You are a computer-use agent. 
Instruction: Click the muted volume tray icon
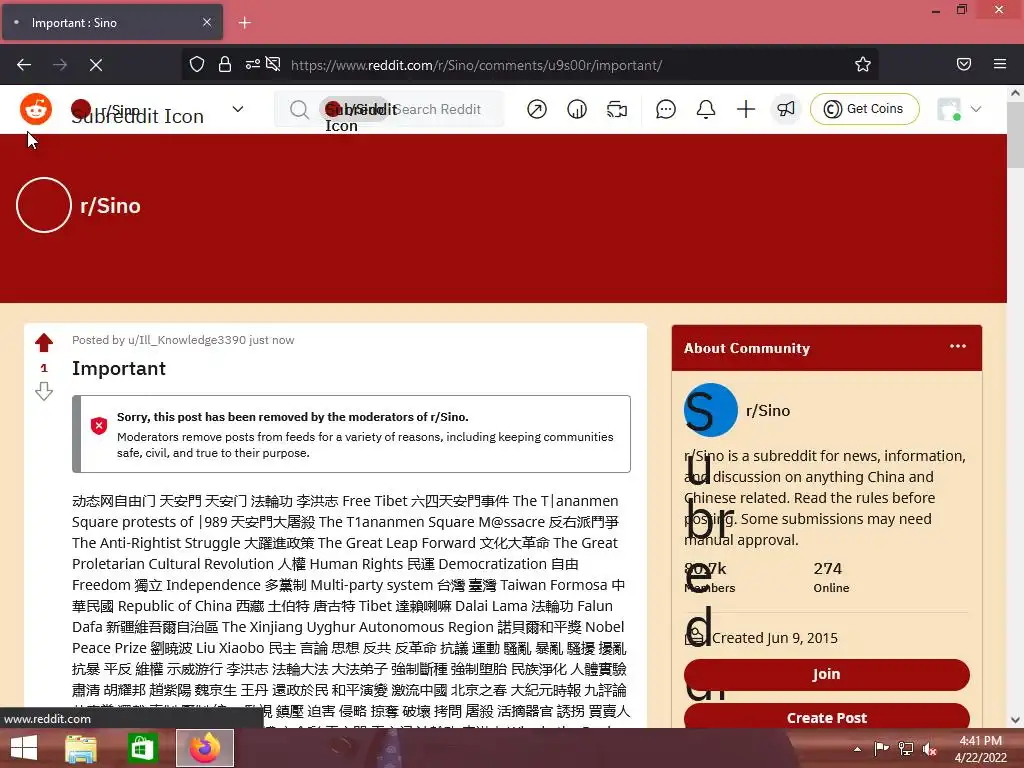(930, 749)
